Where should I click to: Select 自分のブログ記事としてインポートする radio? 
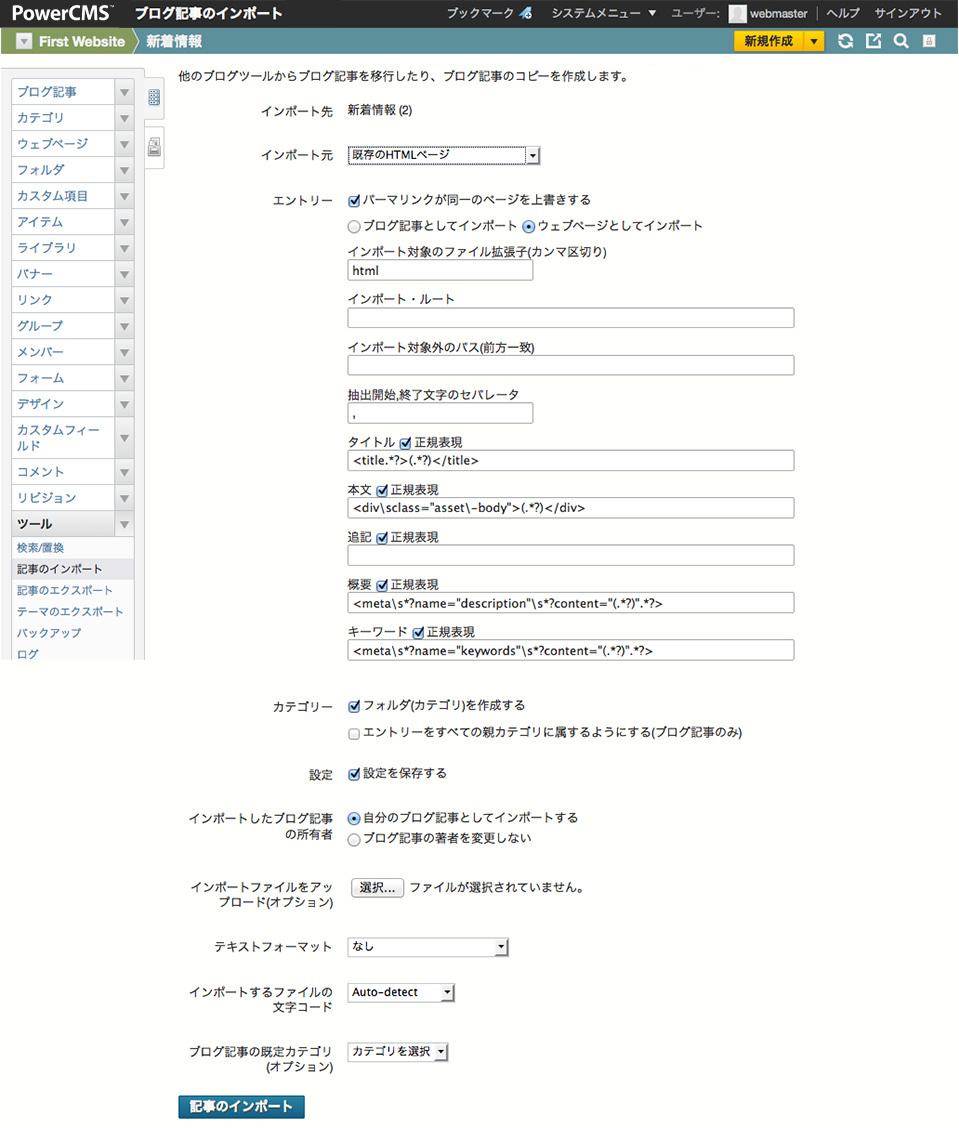[x=354, y=819]
